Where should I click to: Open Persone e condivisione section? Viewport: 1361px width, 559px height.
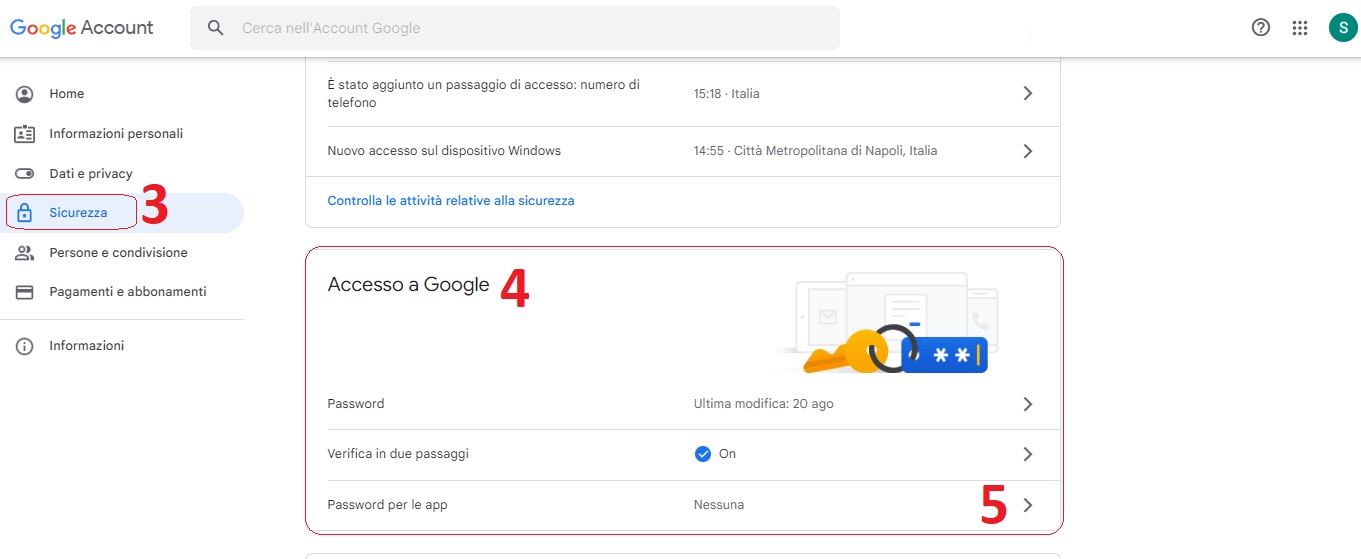coord(118,253)
